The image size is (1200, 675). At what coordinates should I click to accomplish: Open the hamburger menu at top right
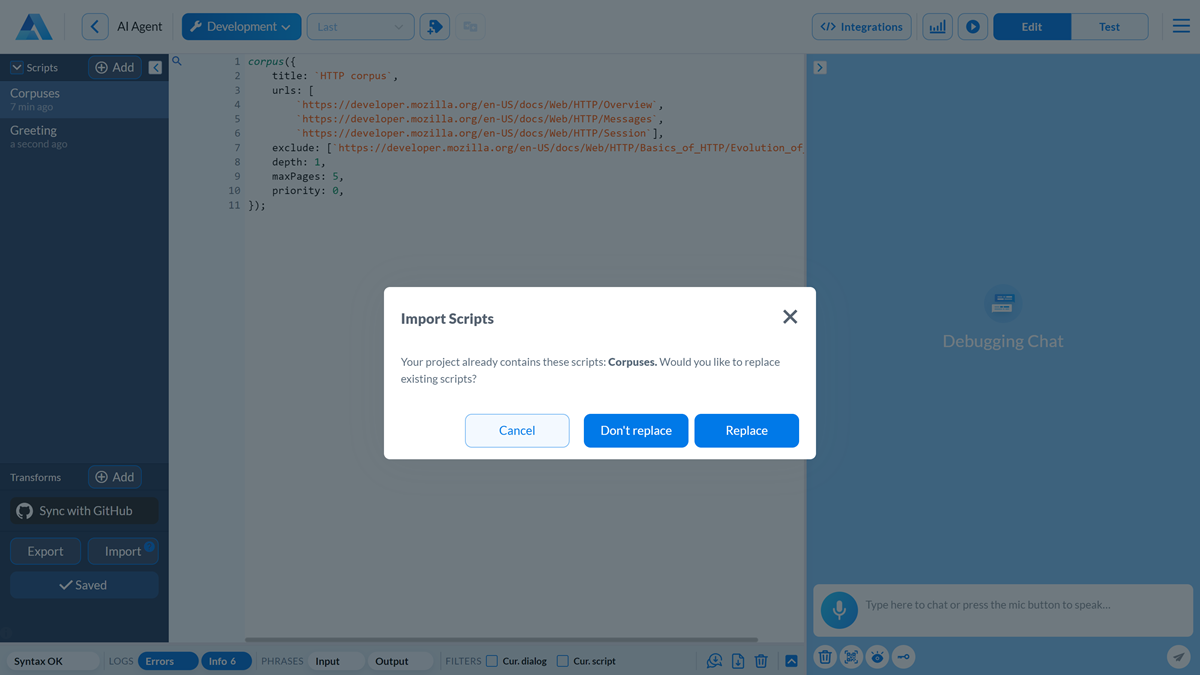1180,26
